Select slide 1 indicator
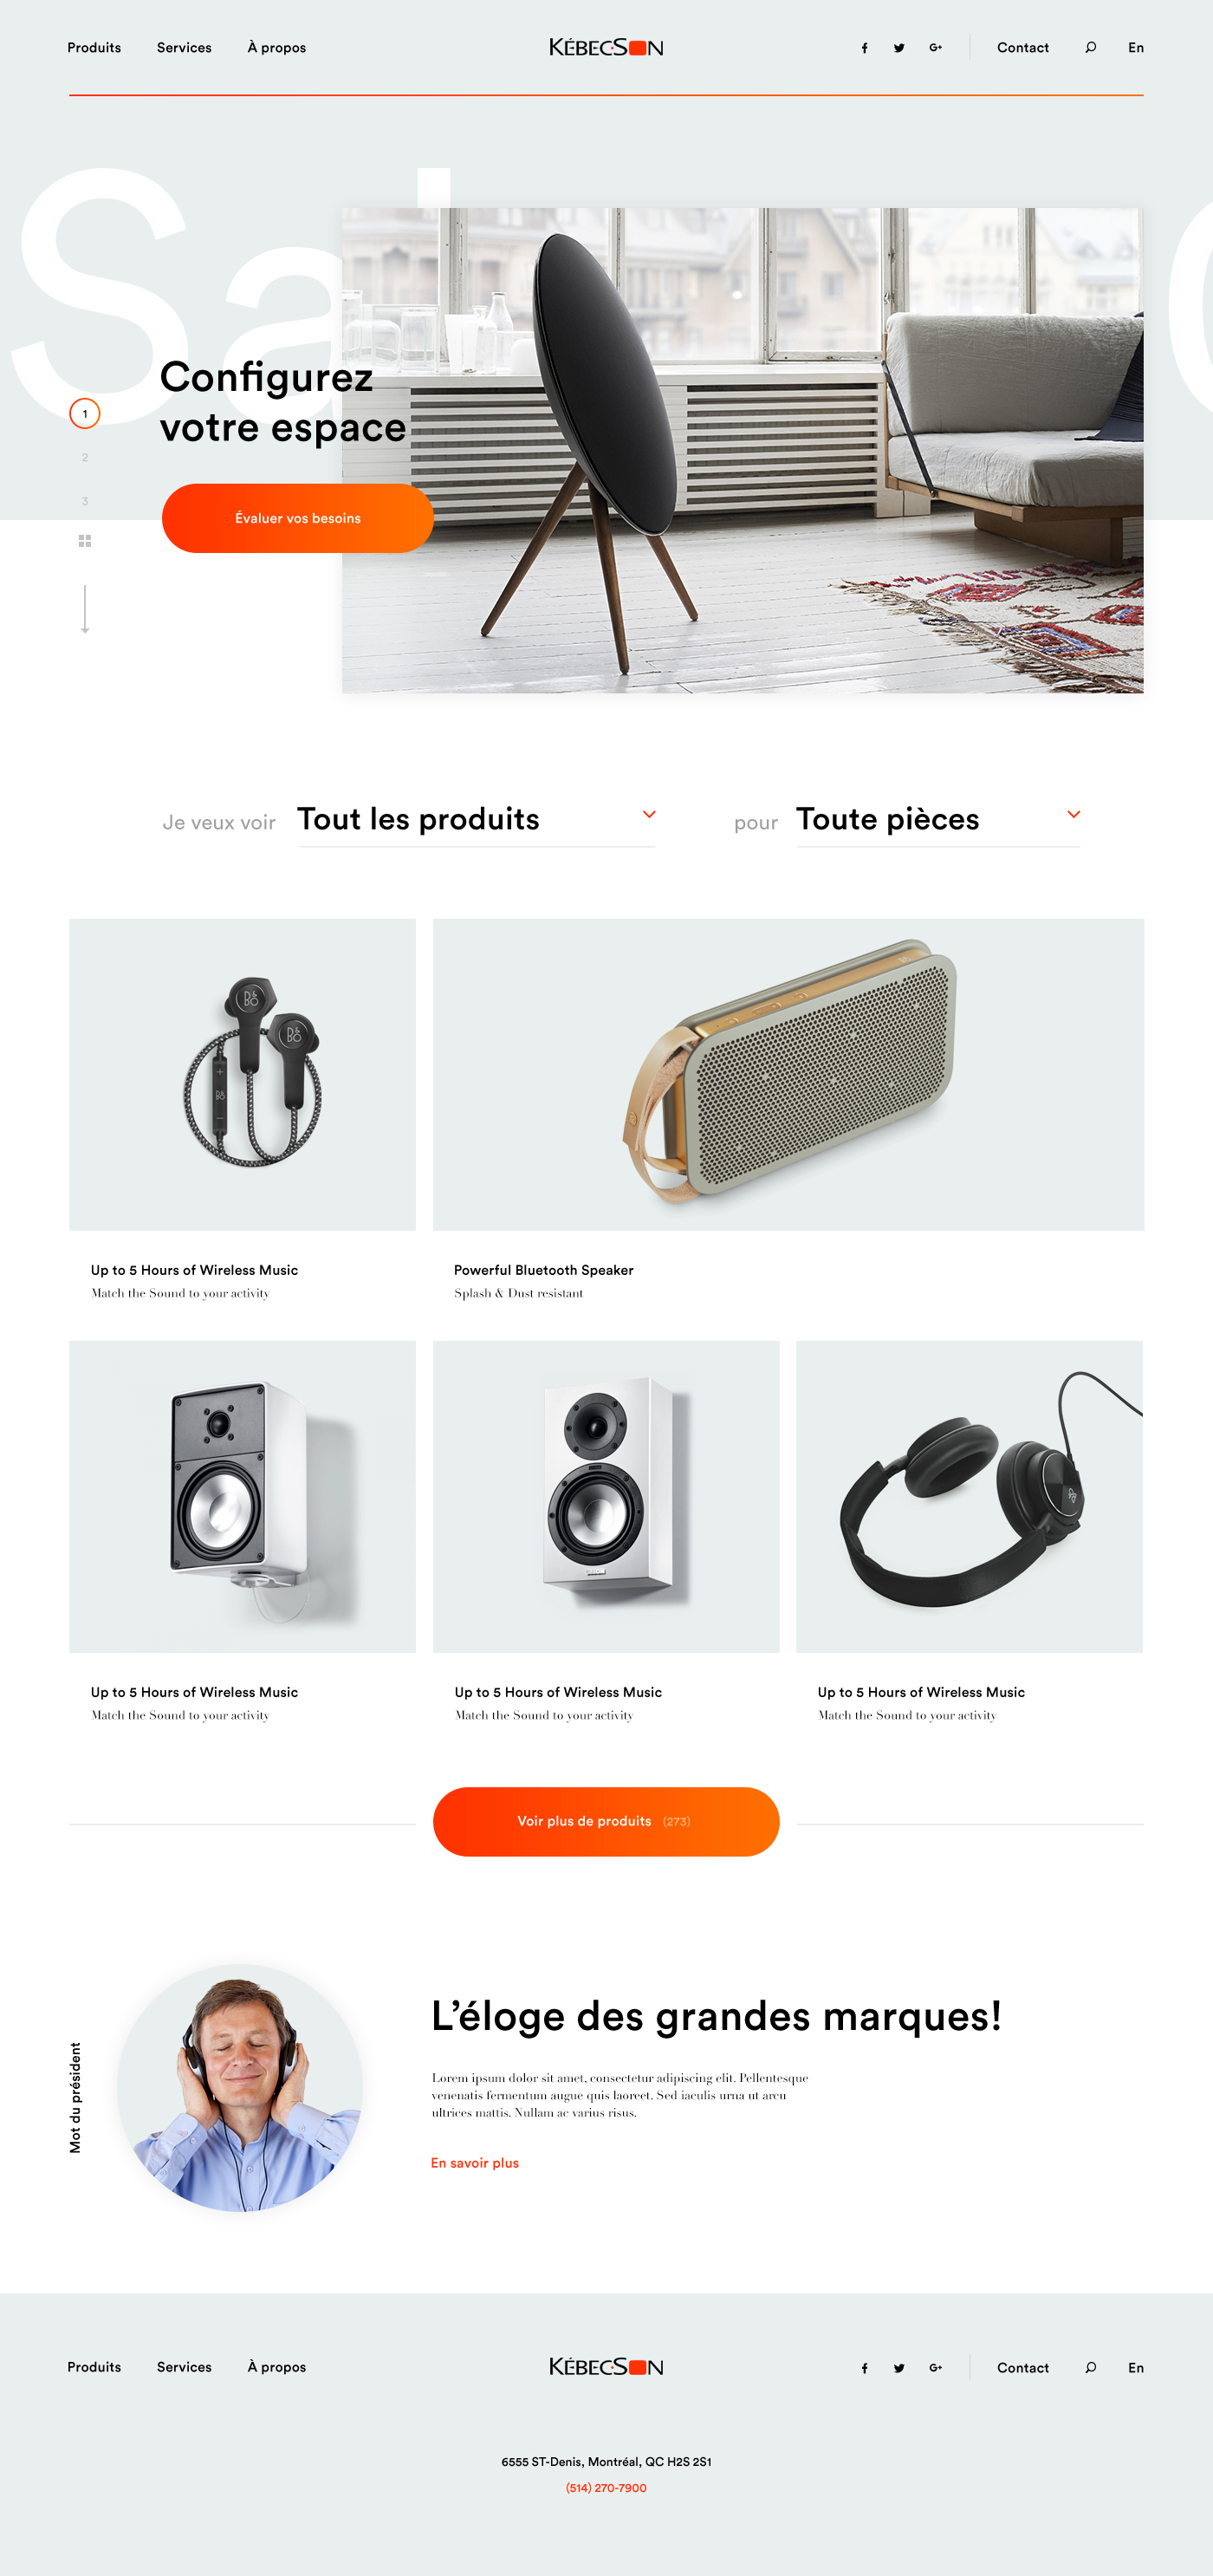The image size is (1213, 2576). click(85, 413)
